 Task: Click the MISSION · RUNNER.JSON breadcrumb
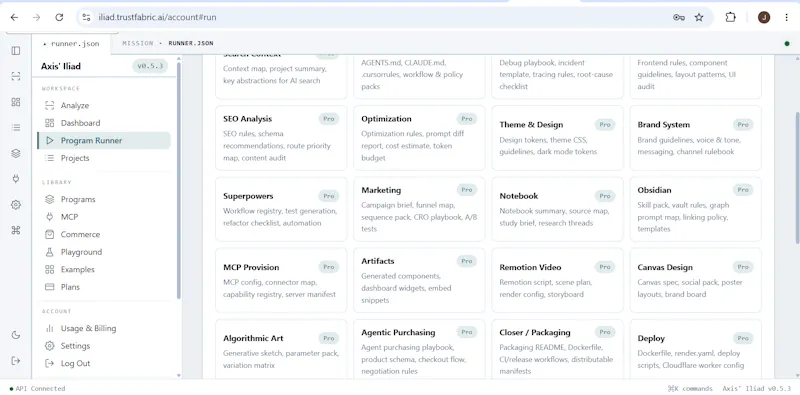167,43
